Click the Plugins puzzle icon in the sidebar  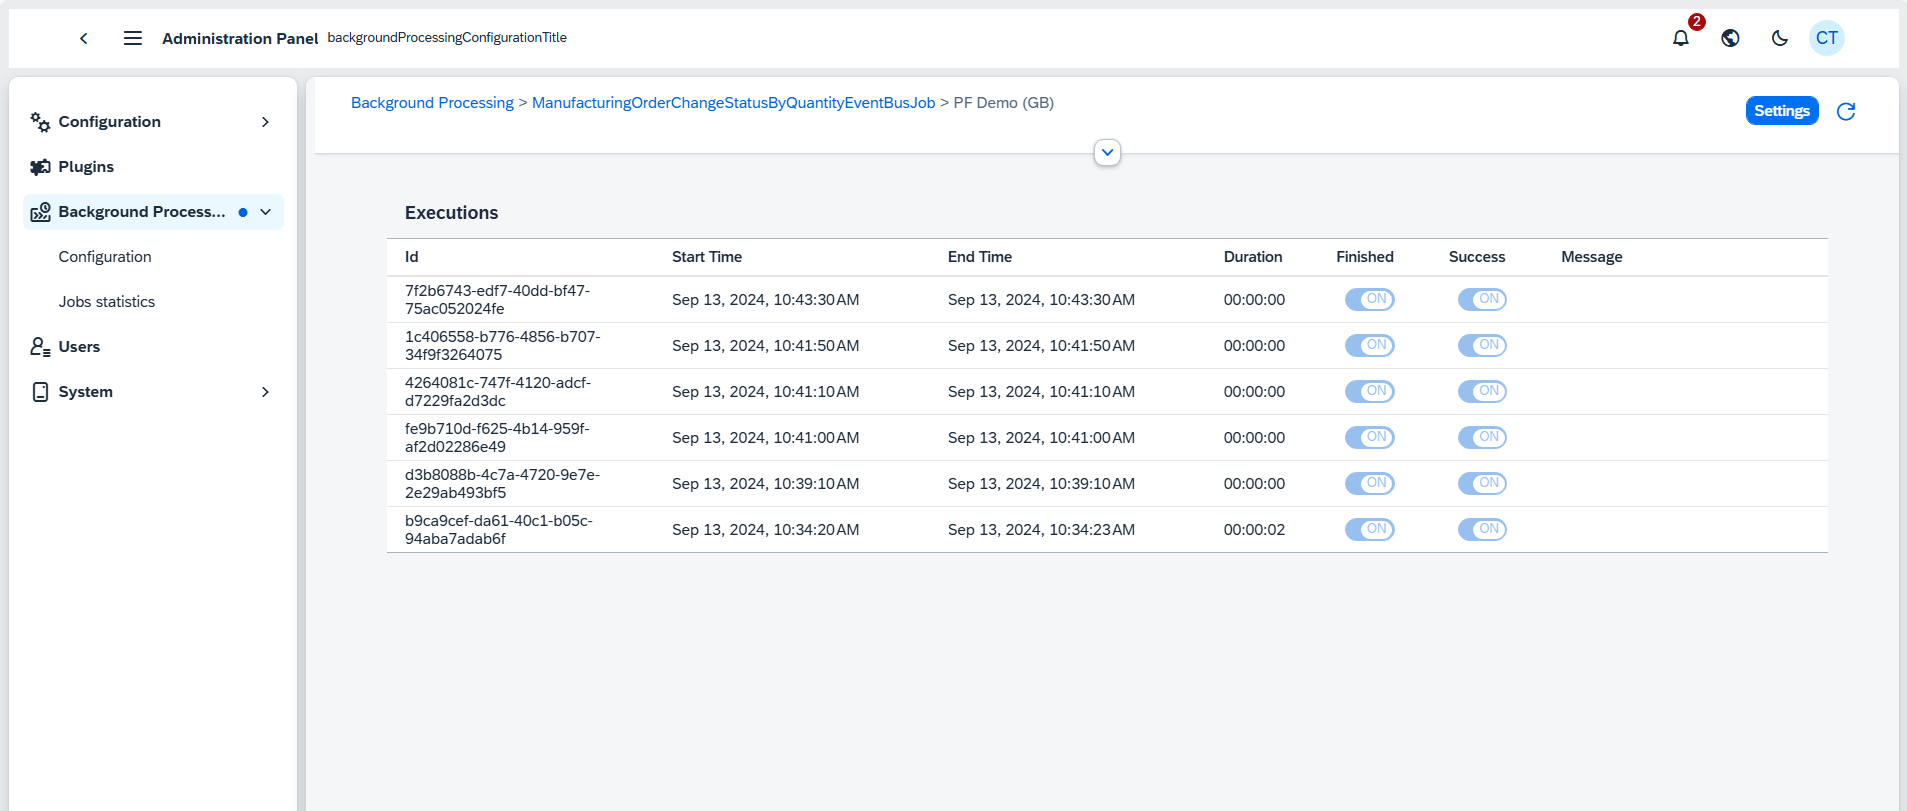tap(40, 167)
